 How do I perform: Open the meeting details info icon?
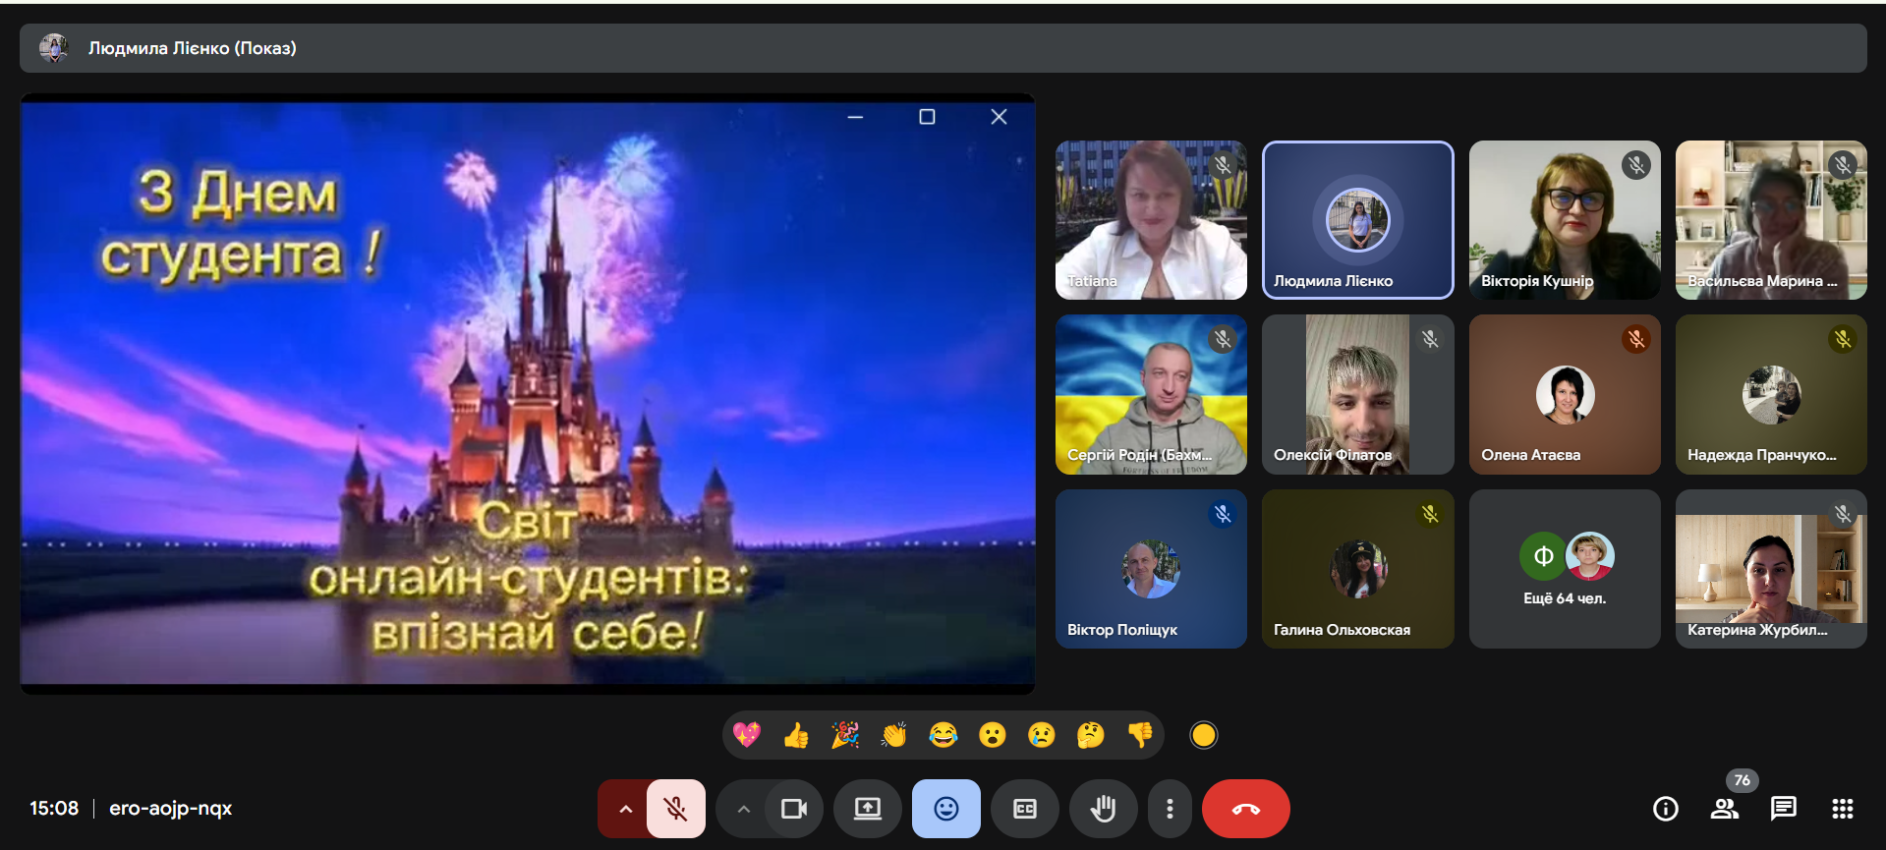[1665, 808]
